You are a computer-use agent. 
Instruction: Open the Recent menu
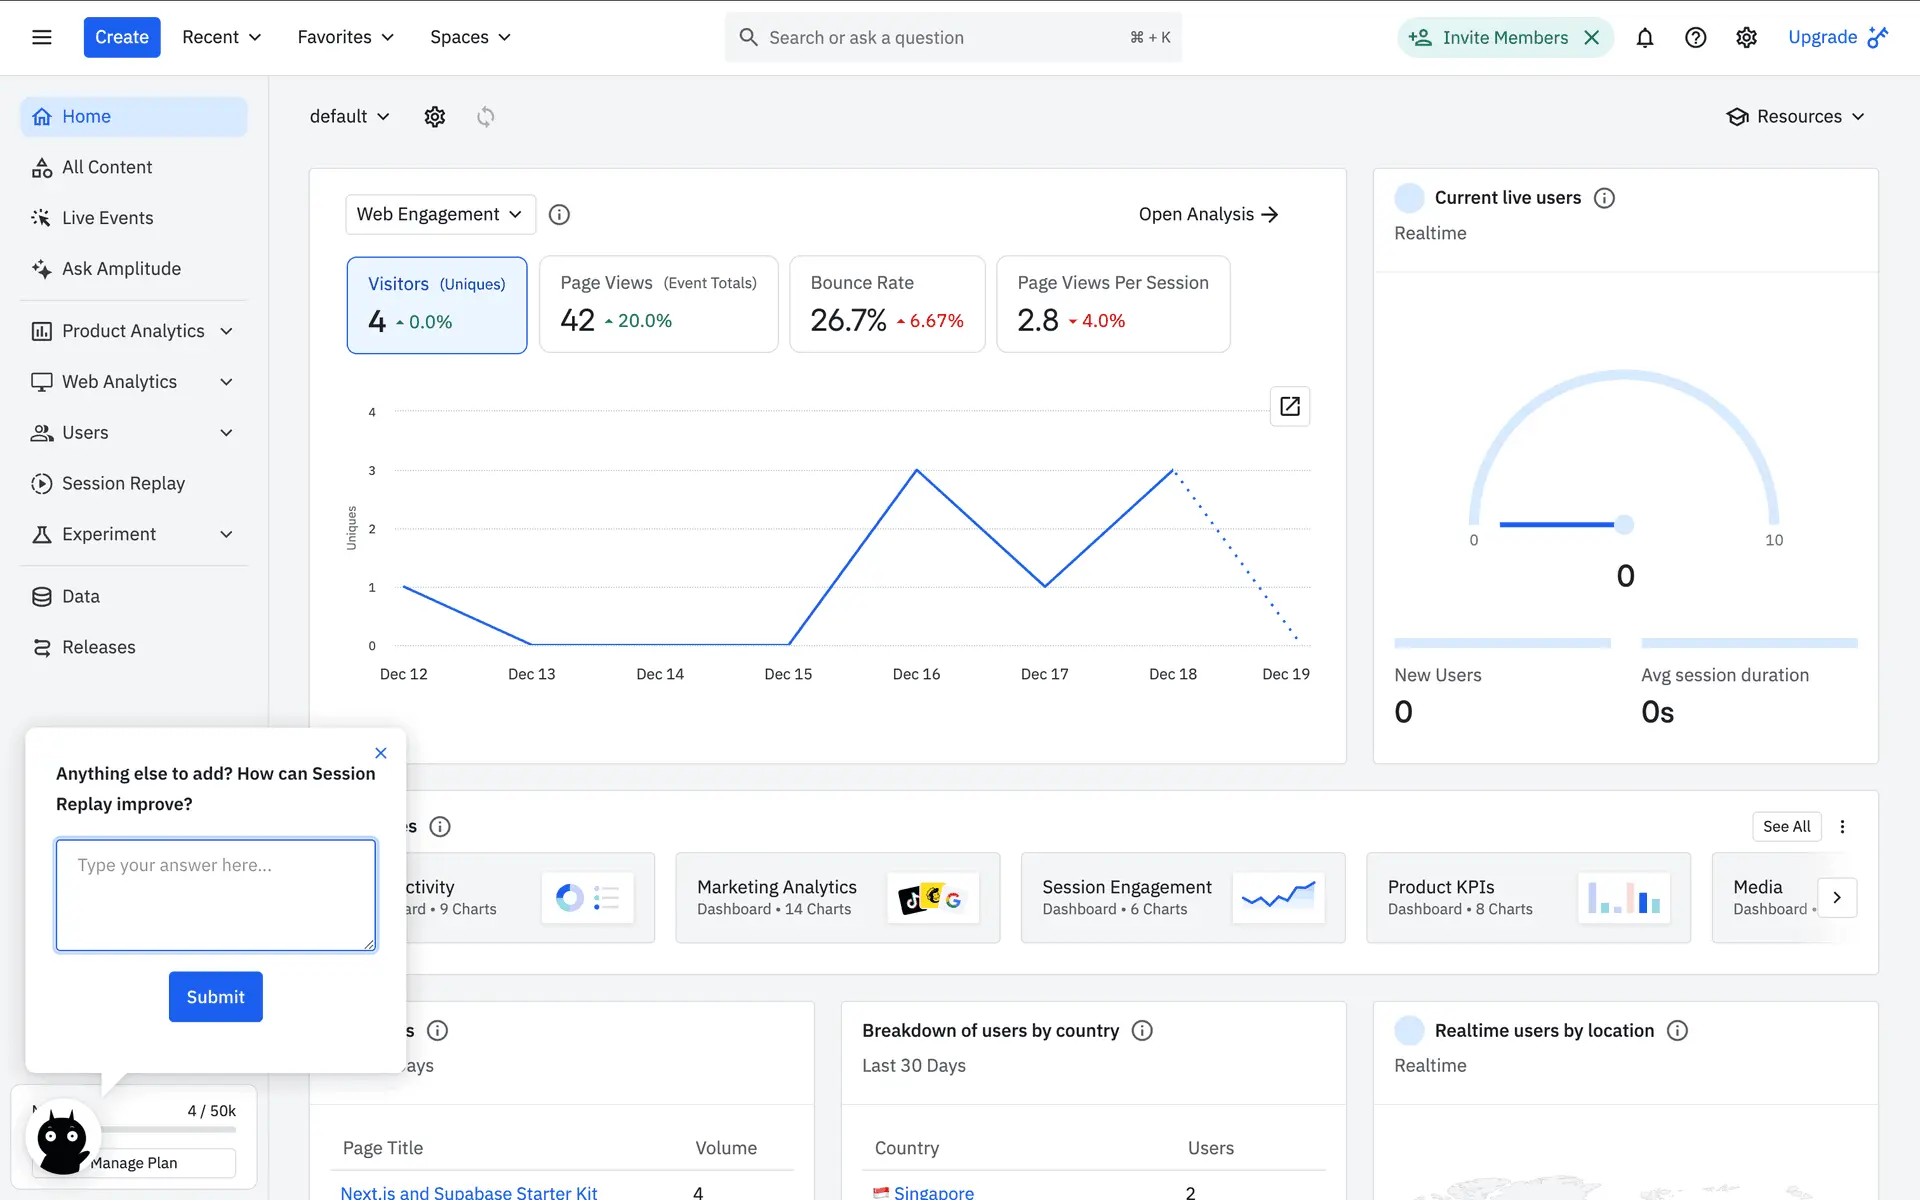[x=221, y=38]
